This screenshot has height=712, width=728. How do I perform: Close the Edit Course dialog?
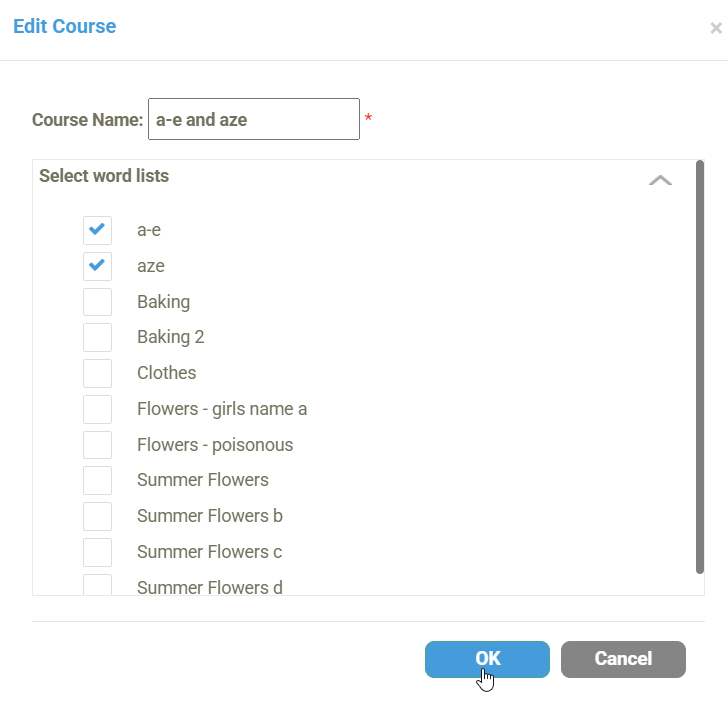[x=716, y=29]
